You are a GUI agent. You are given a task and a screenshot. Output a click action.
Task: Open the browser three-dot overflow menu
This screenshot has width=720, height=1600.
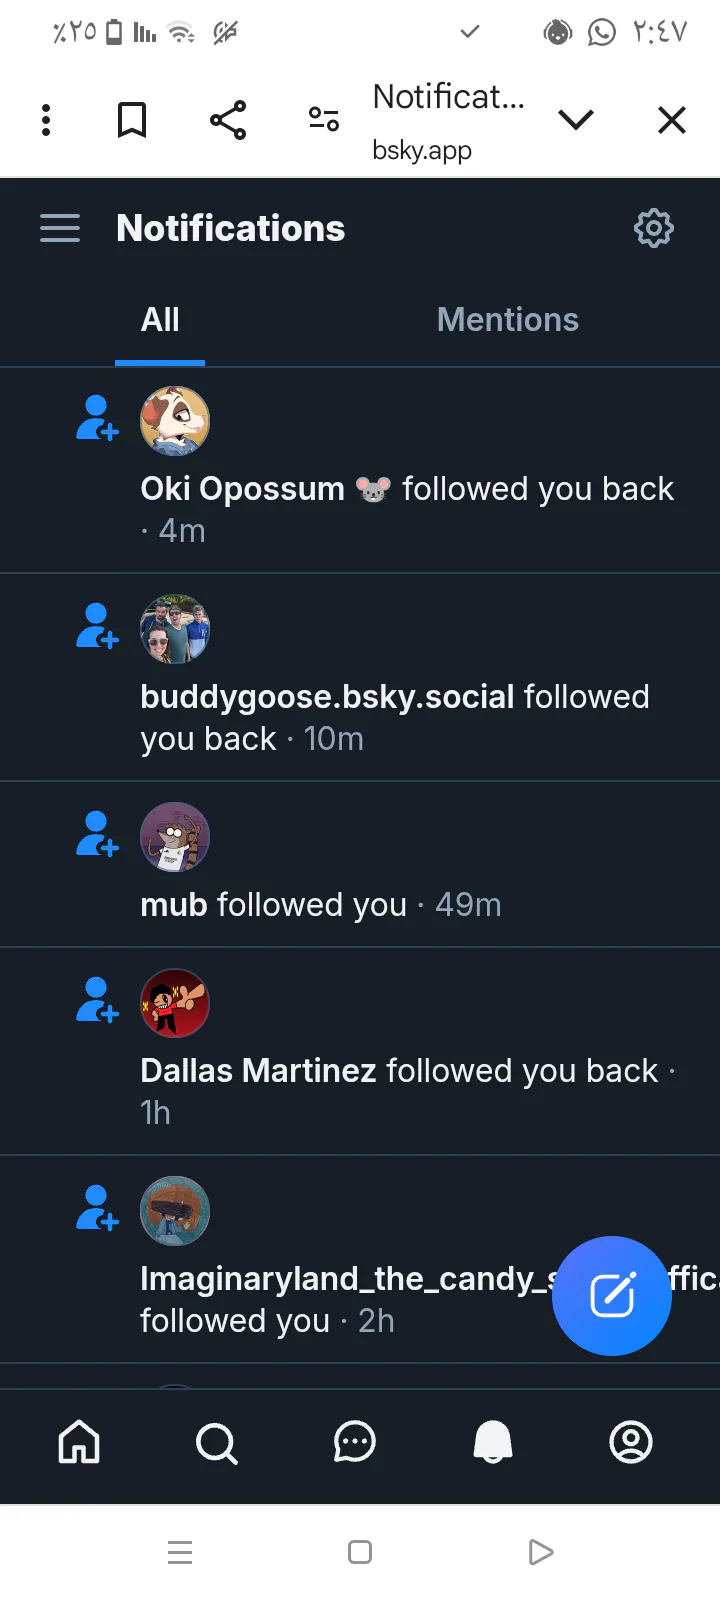[x=46, y=120]
